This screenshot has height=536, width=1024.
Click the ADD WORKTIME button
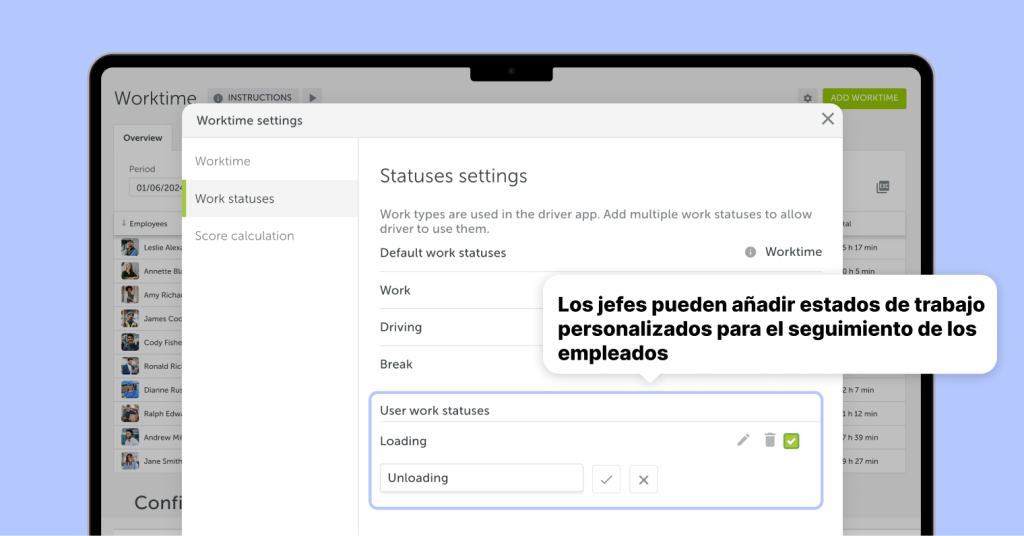[x=864, y=98]
